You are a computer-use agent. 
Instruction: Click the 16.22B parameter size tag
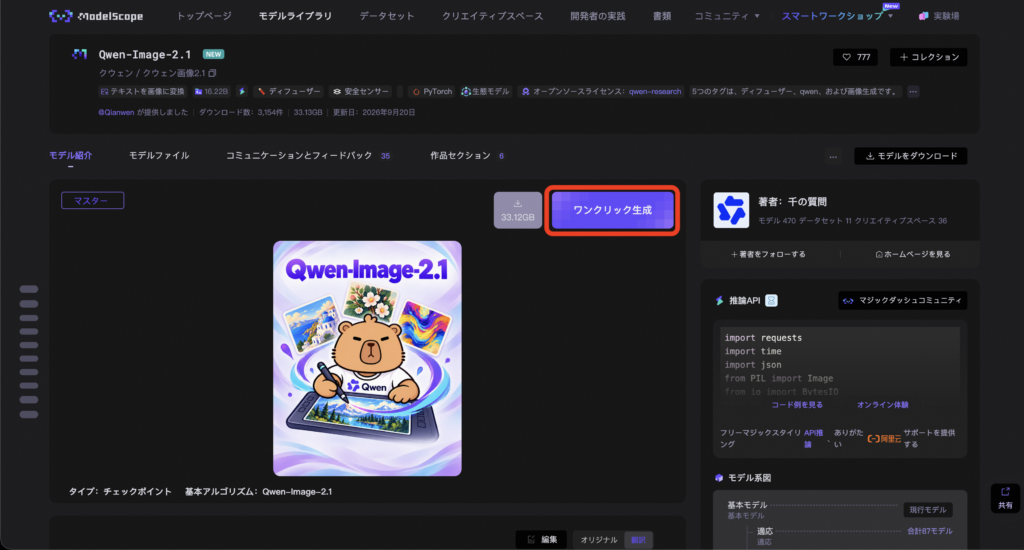click(211, 91)
